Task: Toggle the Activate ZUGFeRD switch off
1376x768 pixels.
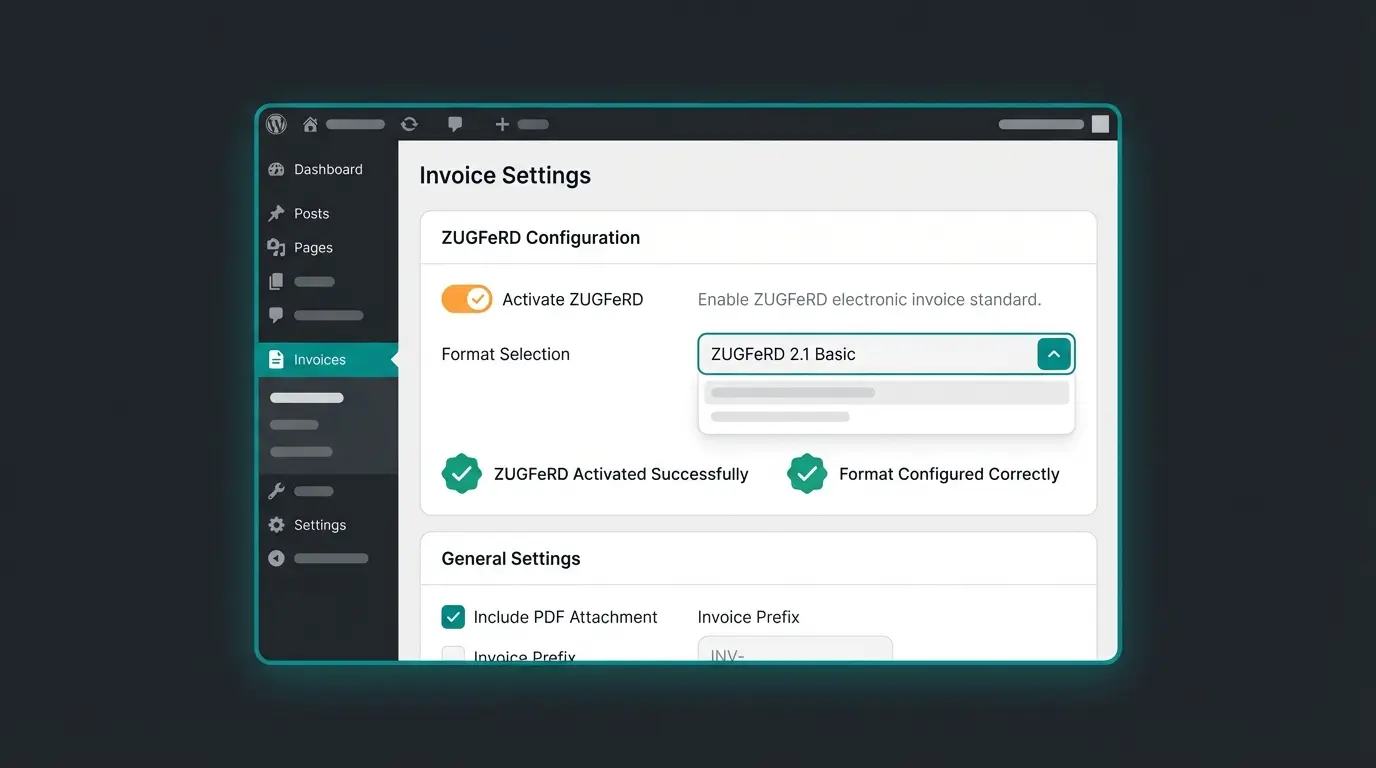Action: point(466,299)
